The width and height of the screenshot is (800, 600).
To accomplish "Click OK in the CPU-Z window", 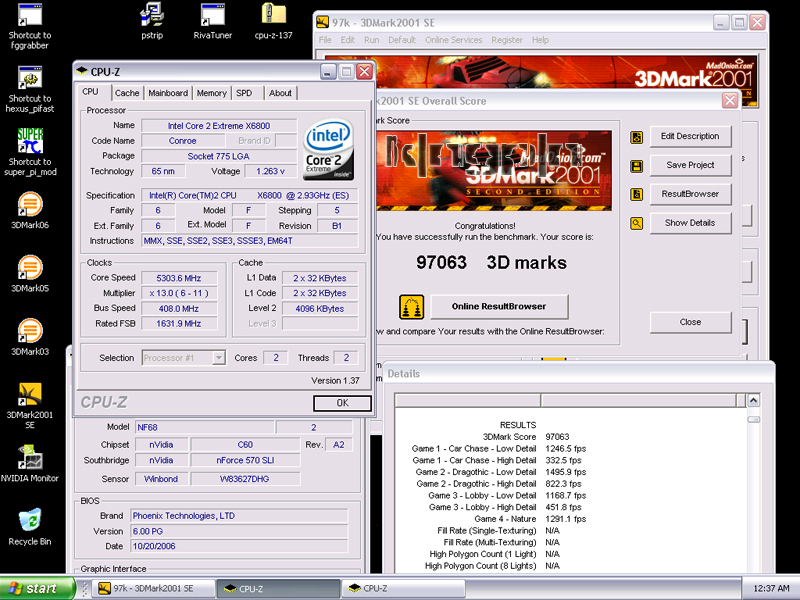I will 342,403.
